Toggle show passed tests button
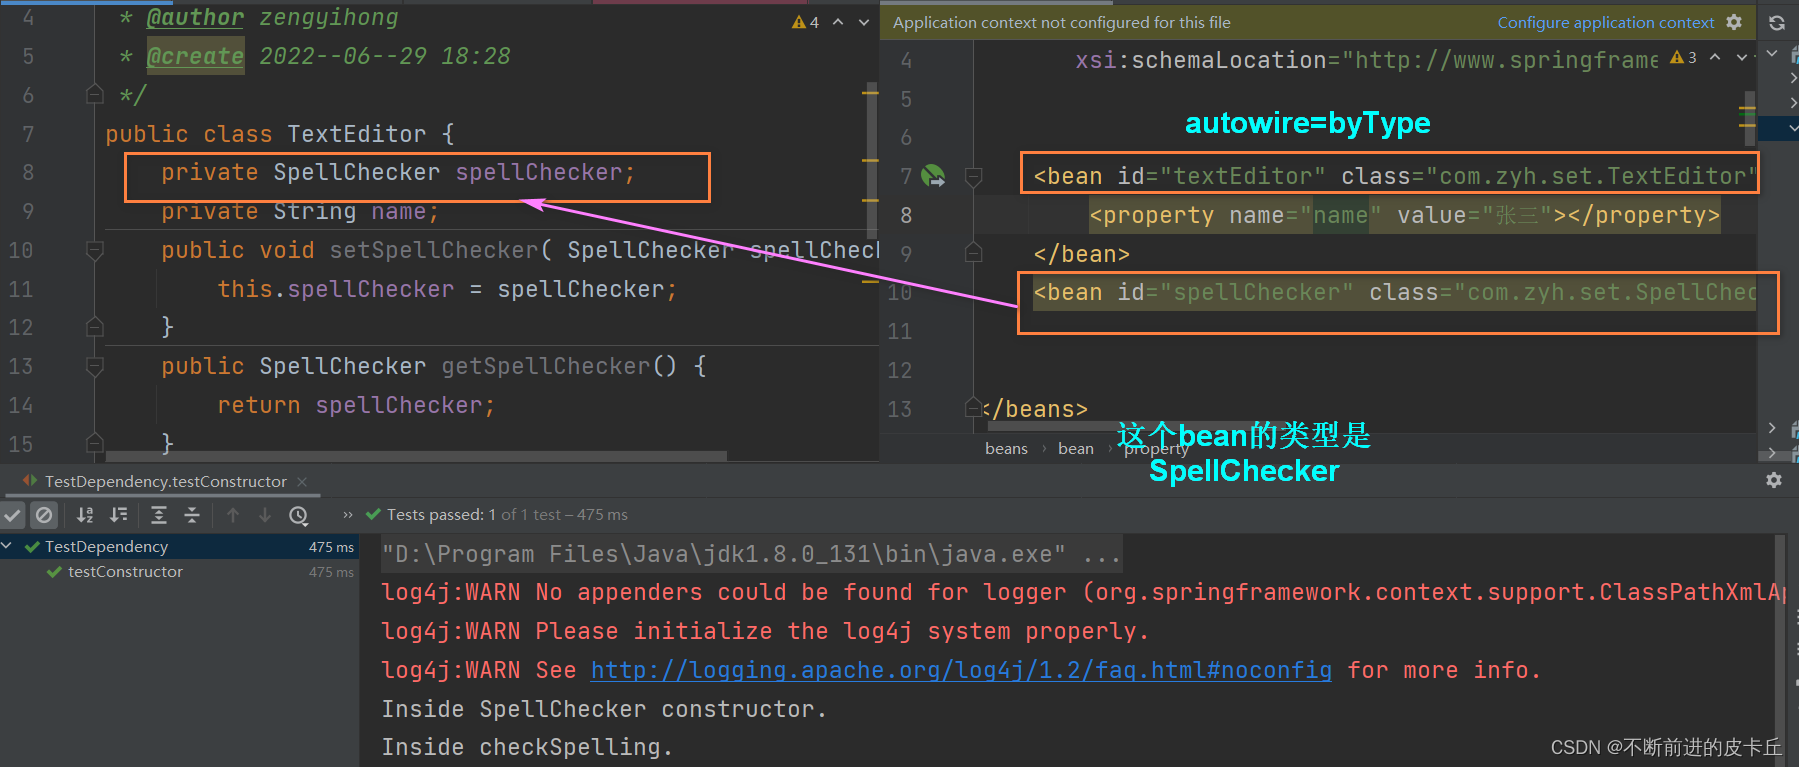1799x767 pixels. pyautogui.click(x=13, y=515)
